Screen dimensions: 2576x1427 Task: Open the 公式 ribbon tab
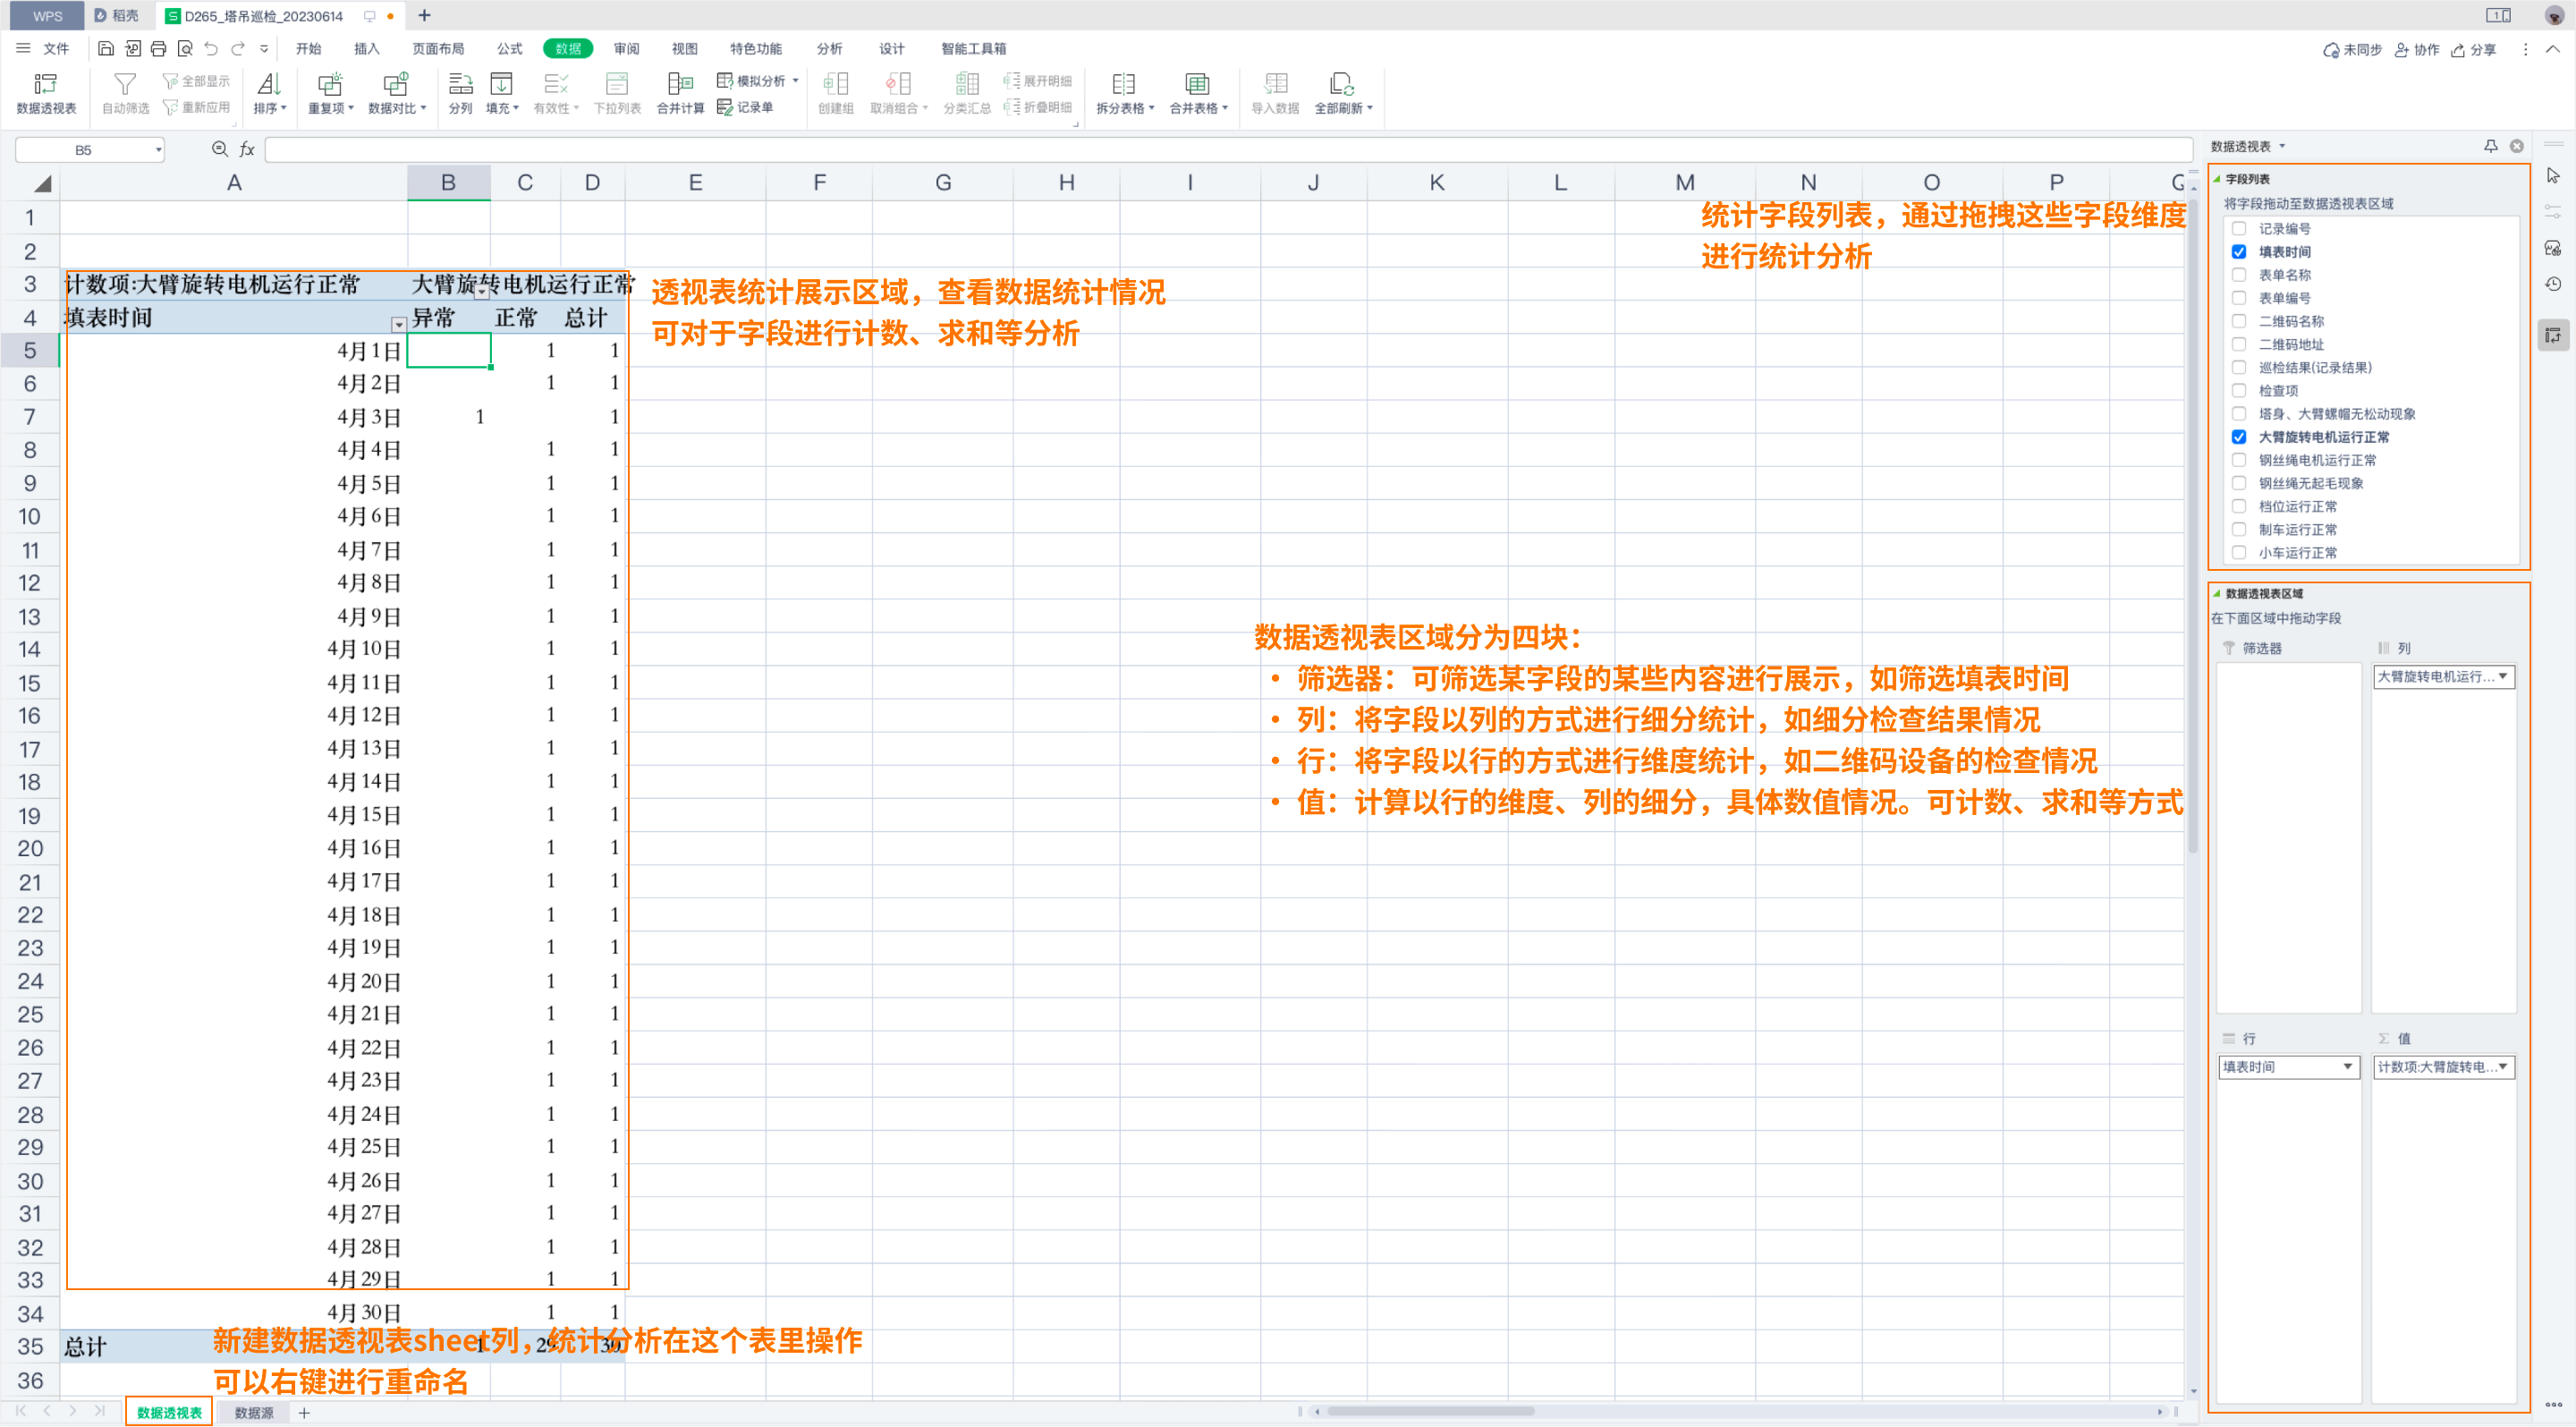click(x=510, y=48)
